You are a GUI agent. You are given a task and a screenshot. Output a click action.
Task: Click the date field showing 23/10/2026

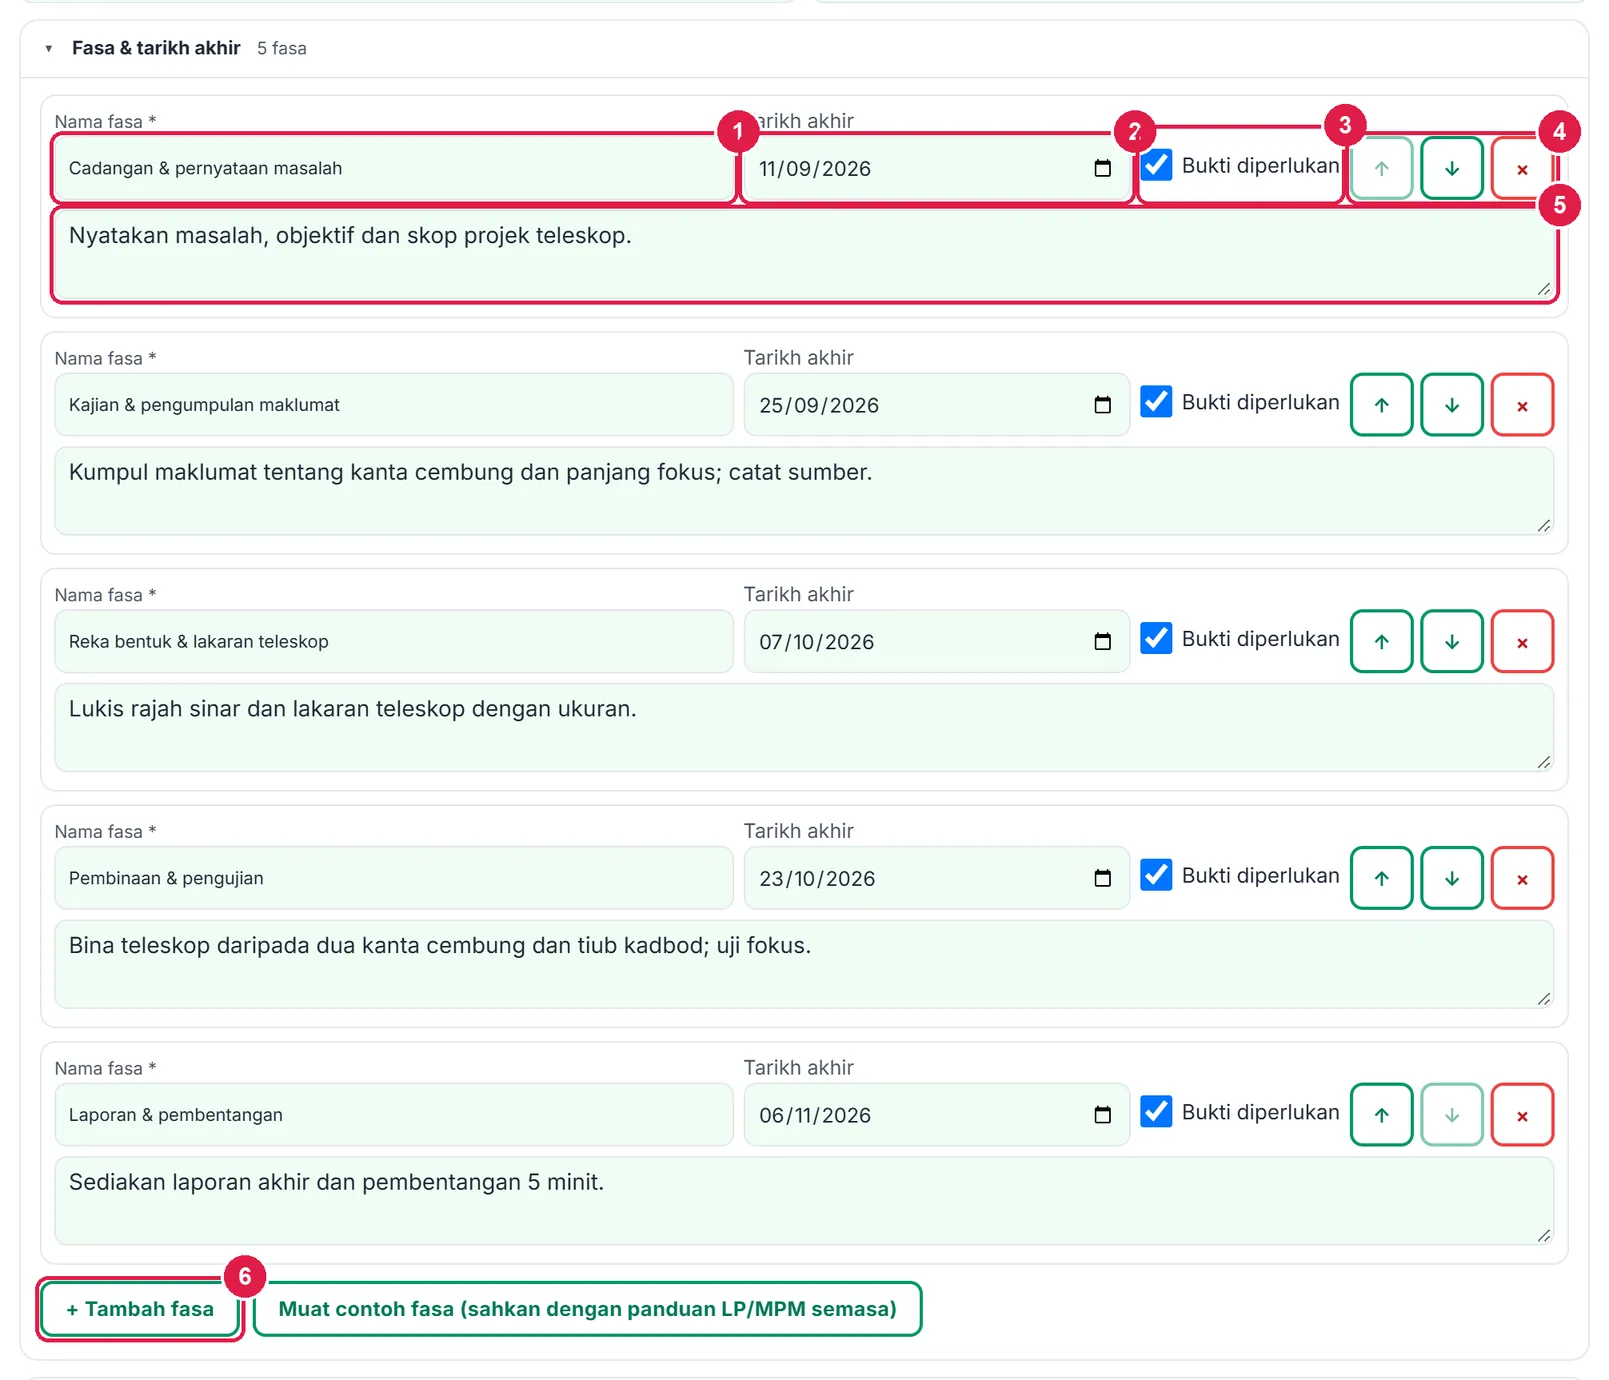937,878
